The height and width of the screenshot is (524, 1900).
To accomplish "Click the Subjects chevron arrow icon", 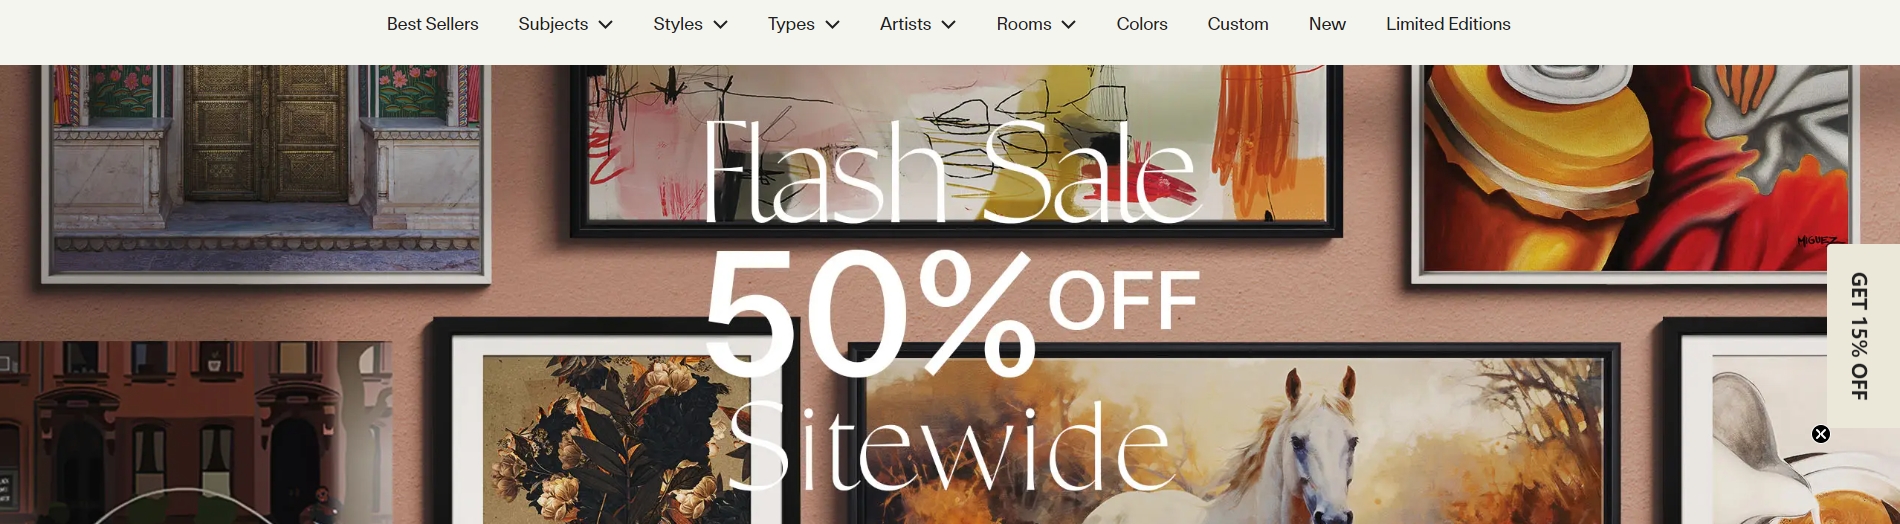I will (x=605, y=25).
